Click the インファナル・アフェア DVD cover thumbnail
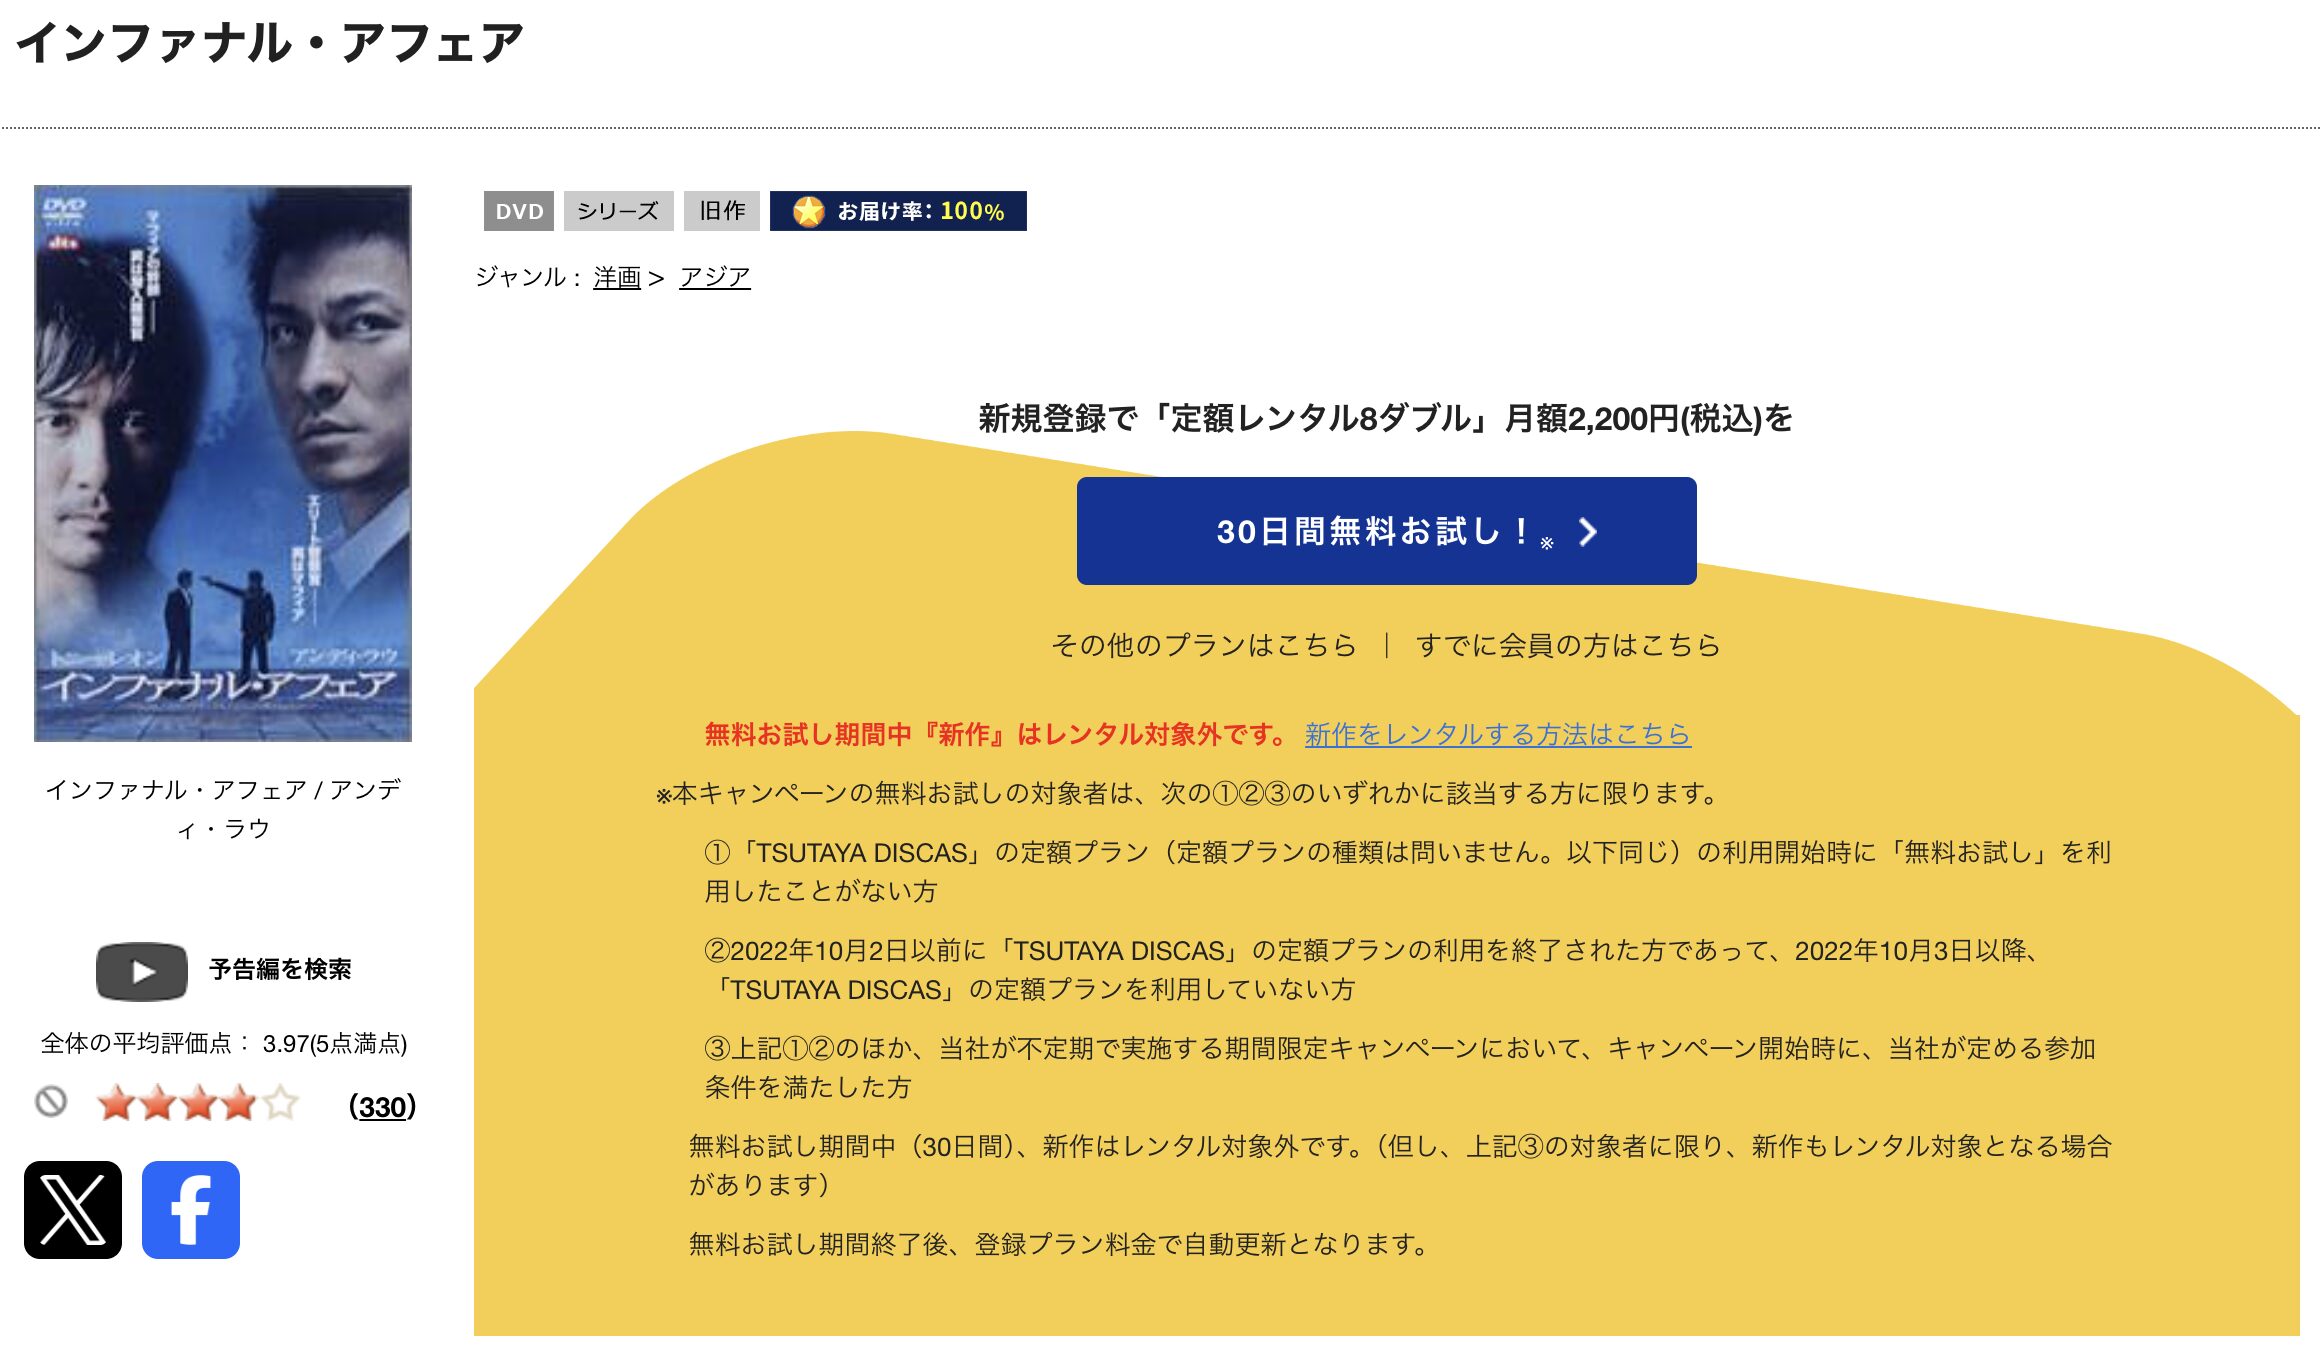The width and height of the screenshot is (2320, 1352). (223, 463)
